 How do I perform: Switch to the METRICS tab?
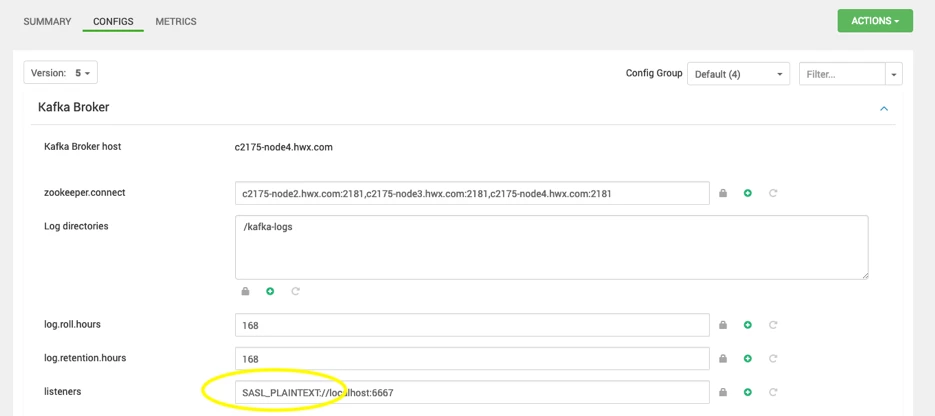[x=176, y=21]
